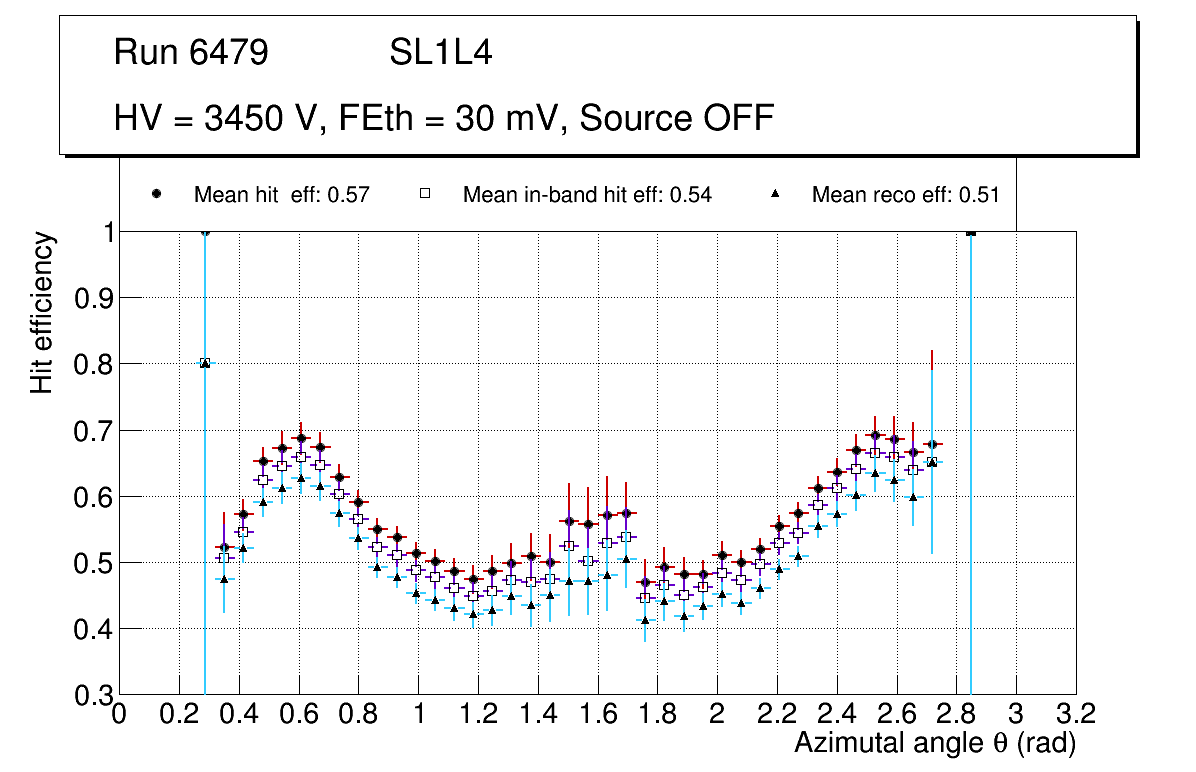
Task: Click the x-axis tick label '0'
Action: click(x=119, y=714)
